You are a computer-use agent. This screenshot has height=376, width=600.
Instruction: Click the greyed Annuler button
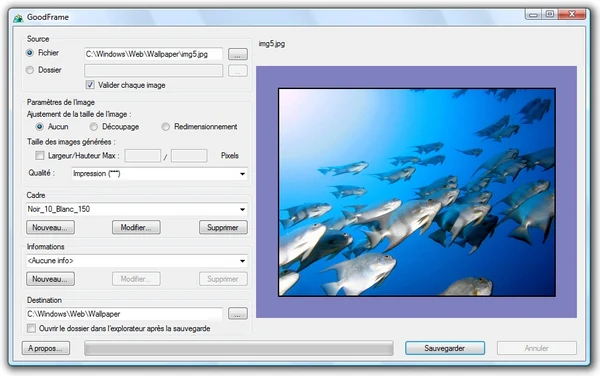point(537,348)
